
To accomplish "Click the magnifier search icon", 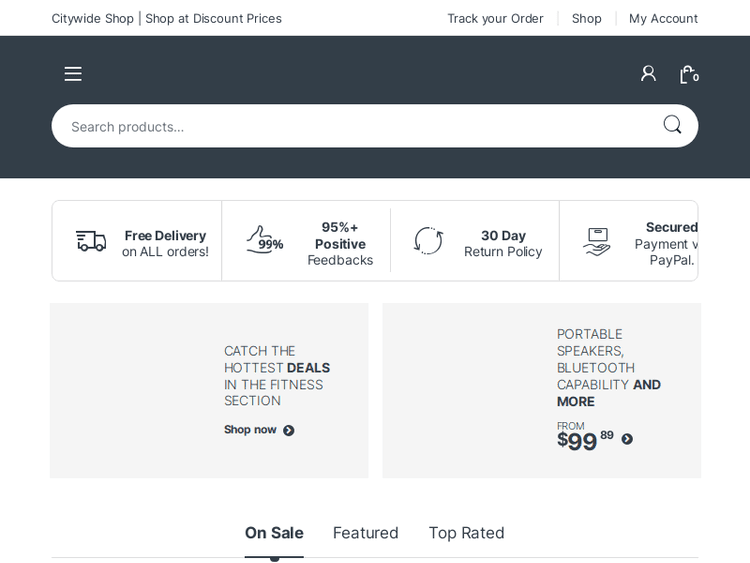I will click(x=672, y=125).
